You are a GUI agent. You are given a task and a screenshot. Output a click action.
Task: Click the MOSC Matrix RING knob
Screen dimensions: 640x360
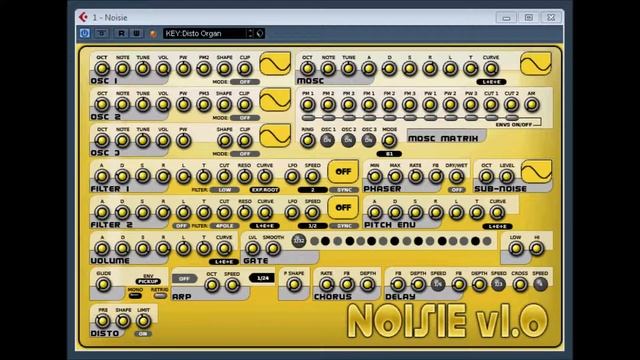pyautogui.click(x=307, y=140)
